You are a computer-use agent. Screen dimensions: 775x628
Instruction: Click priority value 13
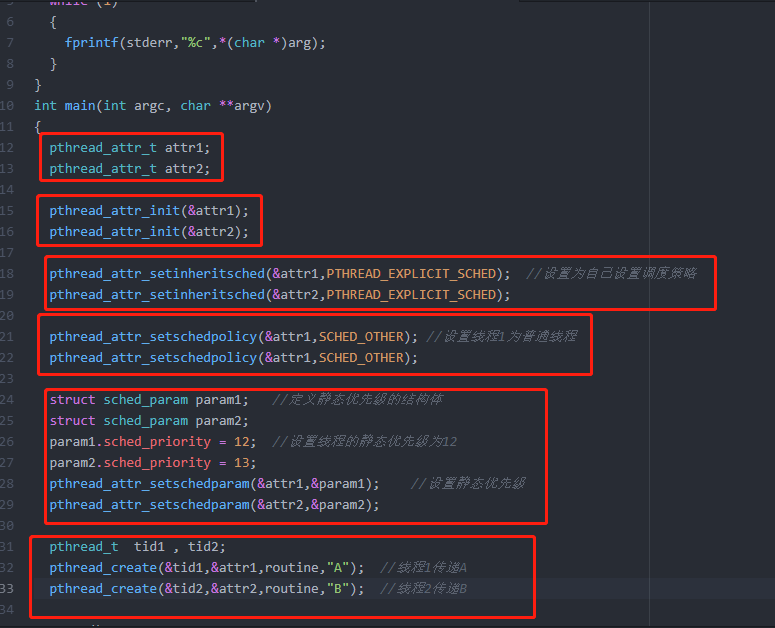(x=242, y=463)
